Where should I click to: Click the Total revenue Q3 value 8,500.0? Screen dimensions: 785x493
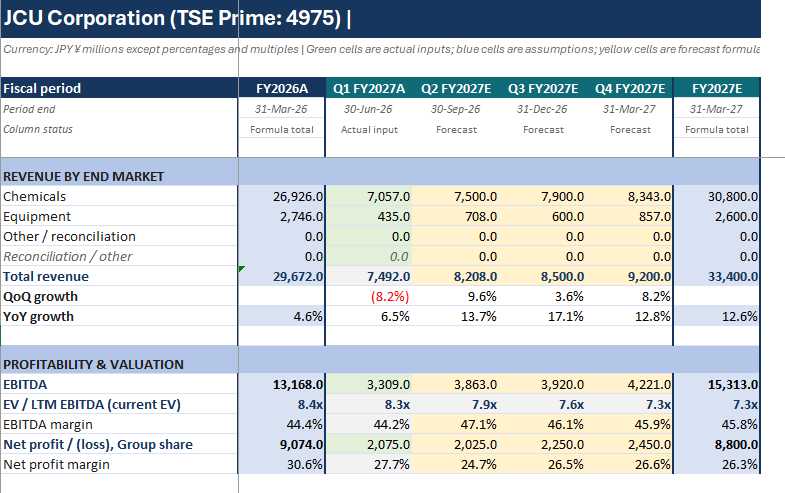pyautogui.click(x=543, y=276)
